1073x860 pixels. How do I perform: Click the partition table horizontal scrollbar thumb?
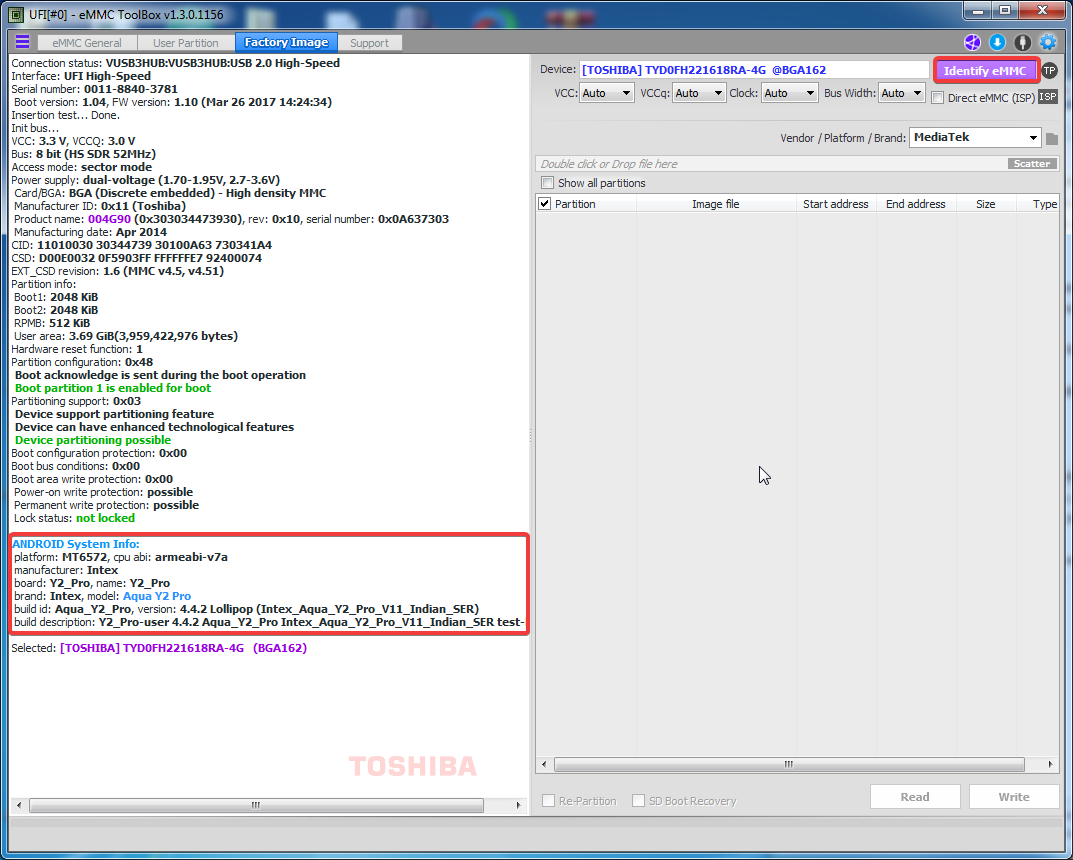coord(789,764)
